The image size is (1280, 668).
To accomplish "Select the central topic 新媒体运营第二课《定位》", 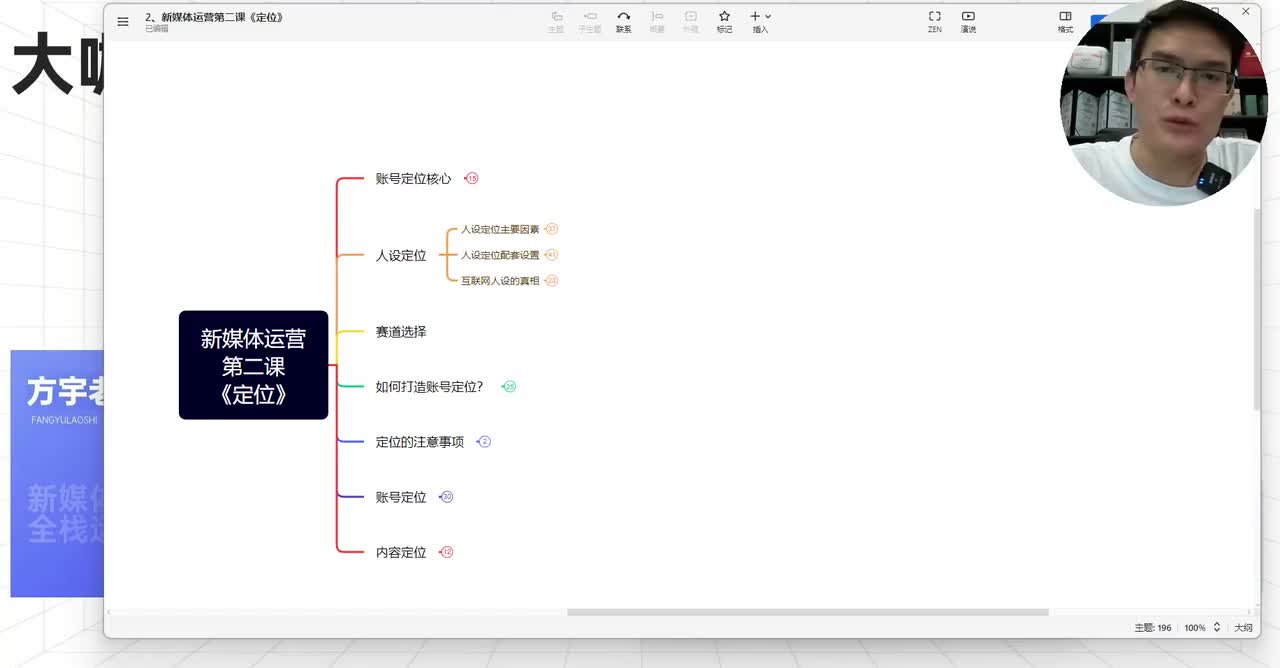I will tap(253, 365).
